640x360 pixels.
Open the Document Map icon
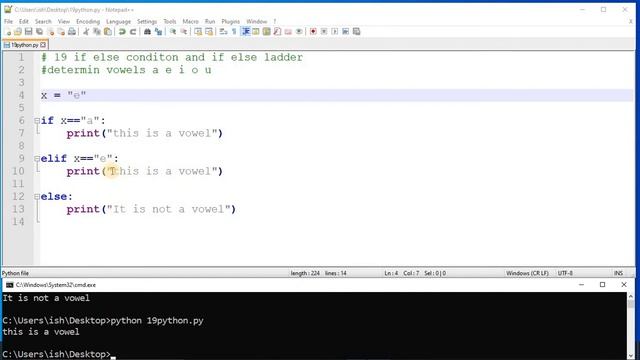pos(267,32)
